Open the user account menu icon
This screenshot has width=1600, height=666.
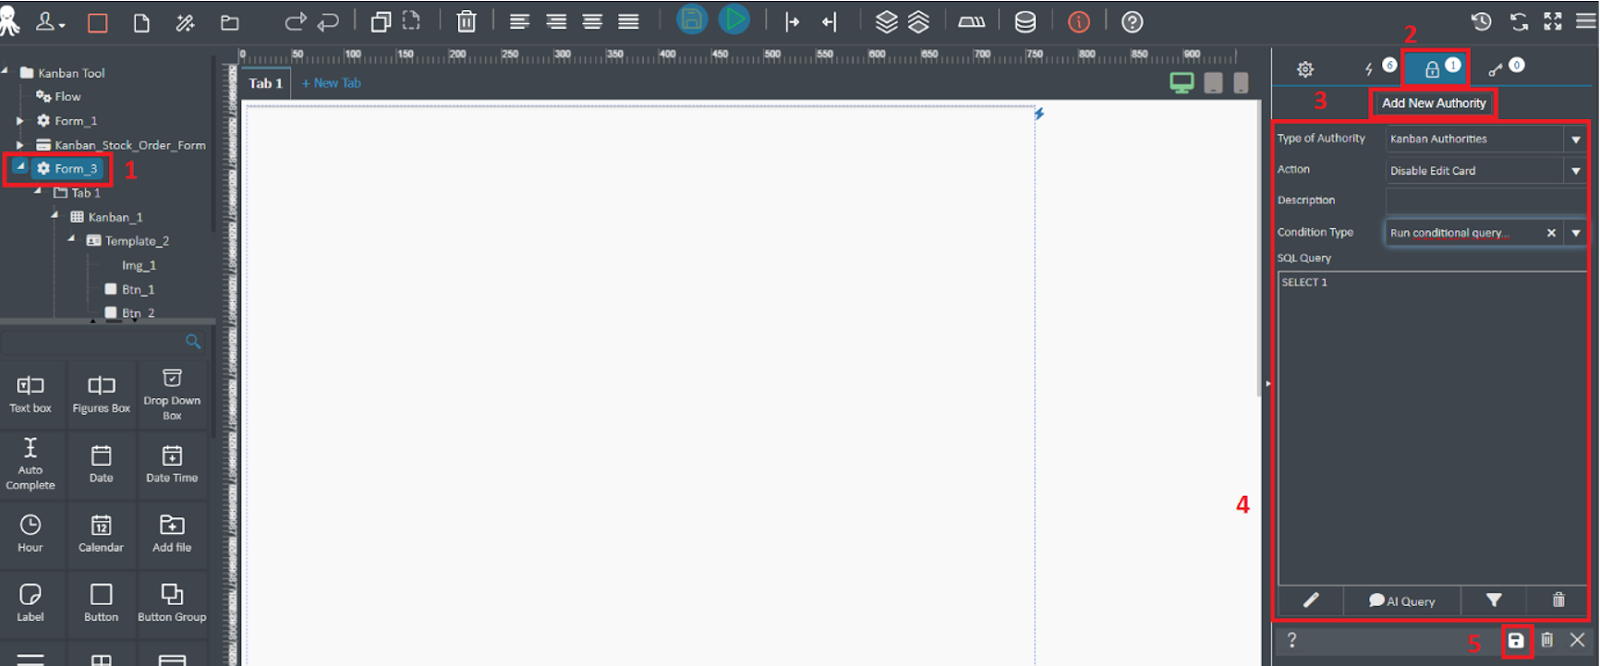point(50,22)
